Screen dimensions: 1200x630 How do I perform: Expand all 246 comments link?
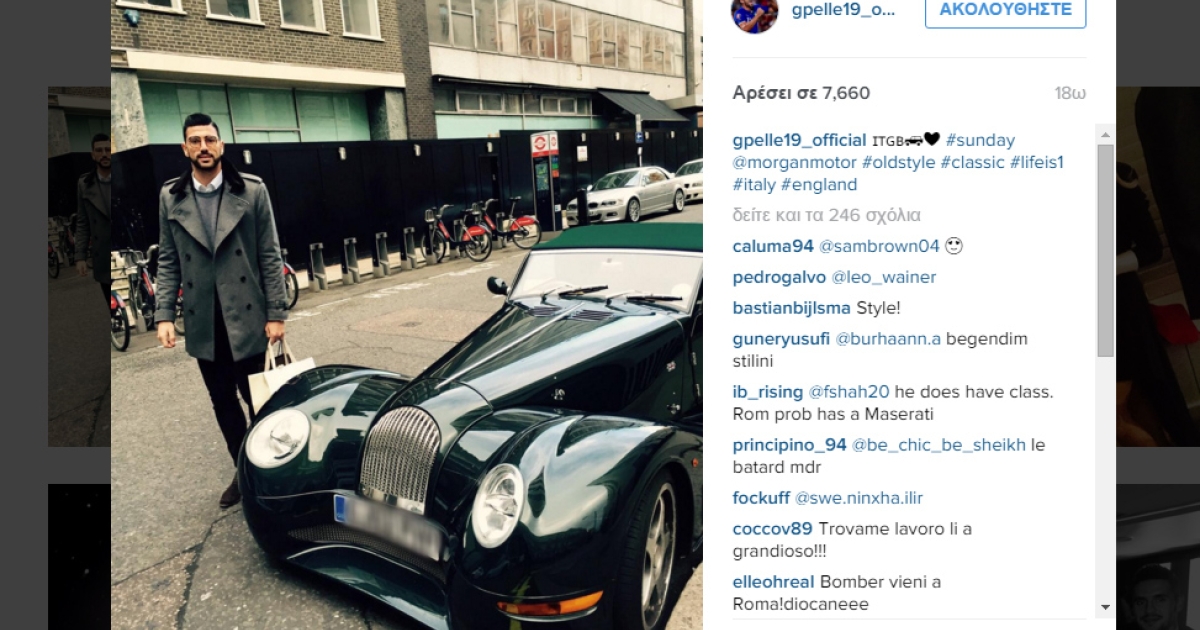826,215
